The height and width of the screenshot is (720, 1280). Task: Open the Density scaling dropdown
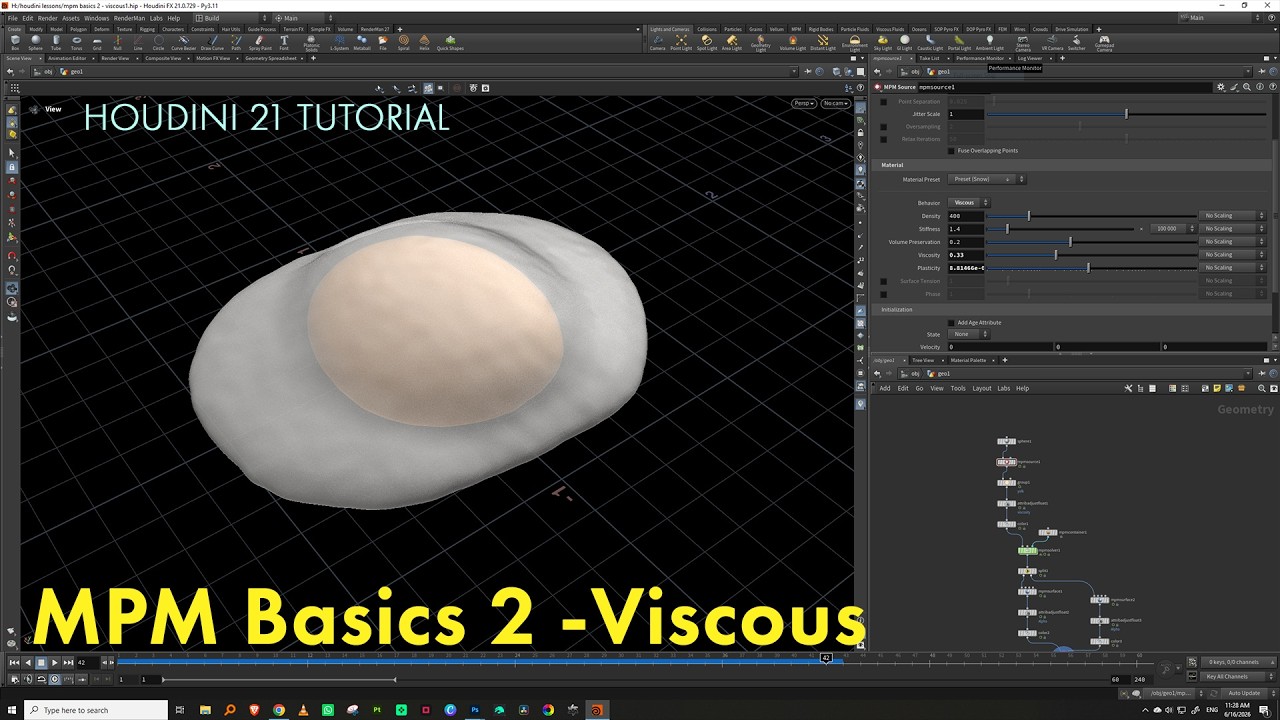(1233, 216)
